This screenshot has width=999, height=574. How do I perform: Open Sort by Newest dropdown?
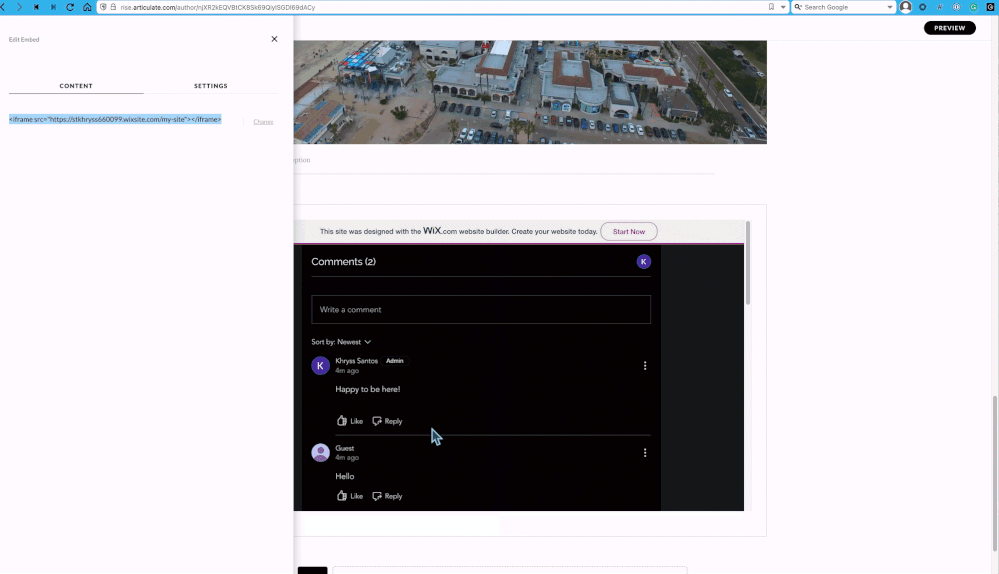[x=341, y=342]
